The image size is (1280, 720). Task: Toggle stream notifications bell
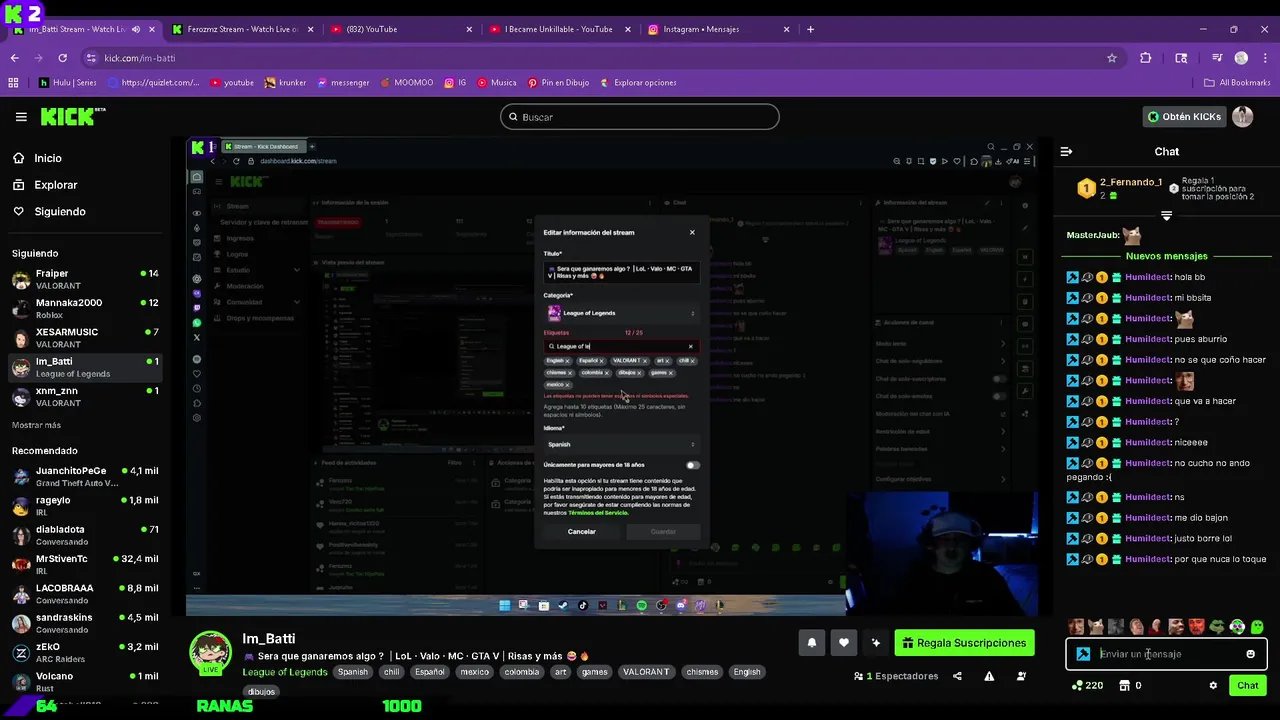click(812, 643)
